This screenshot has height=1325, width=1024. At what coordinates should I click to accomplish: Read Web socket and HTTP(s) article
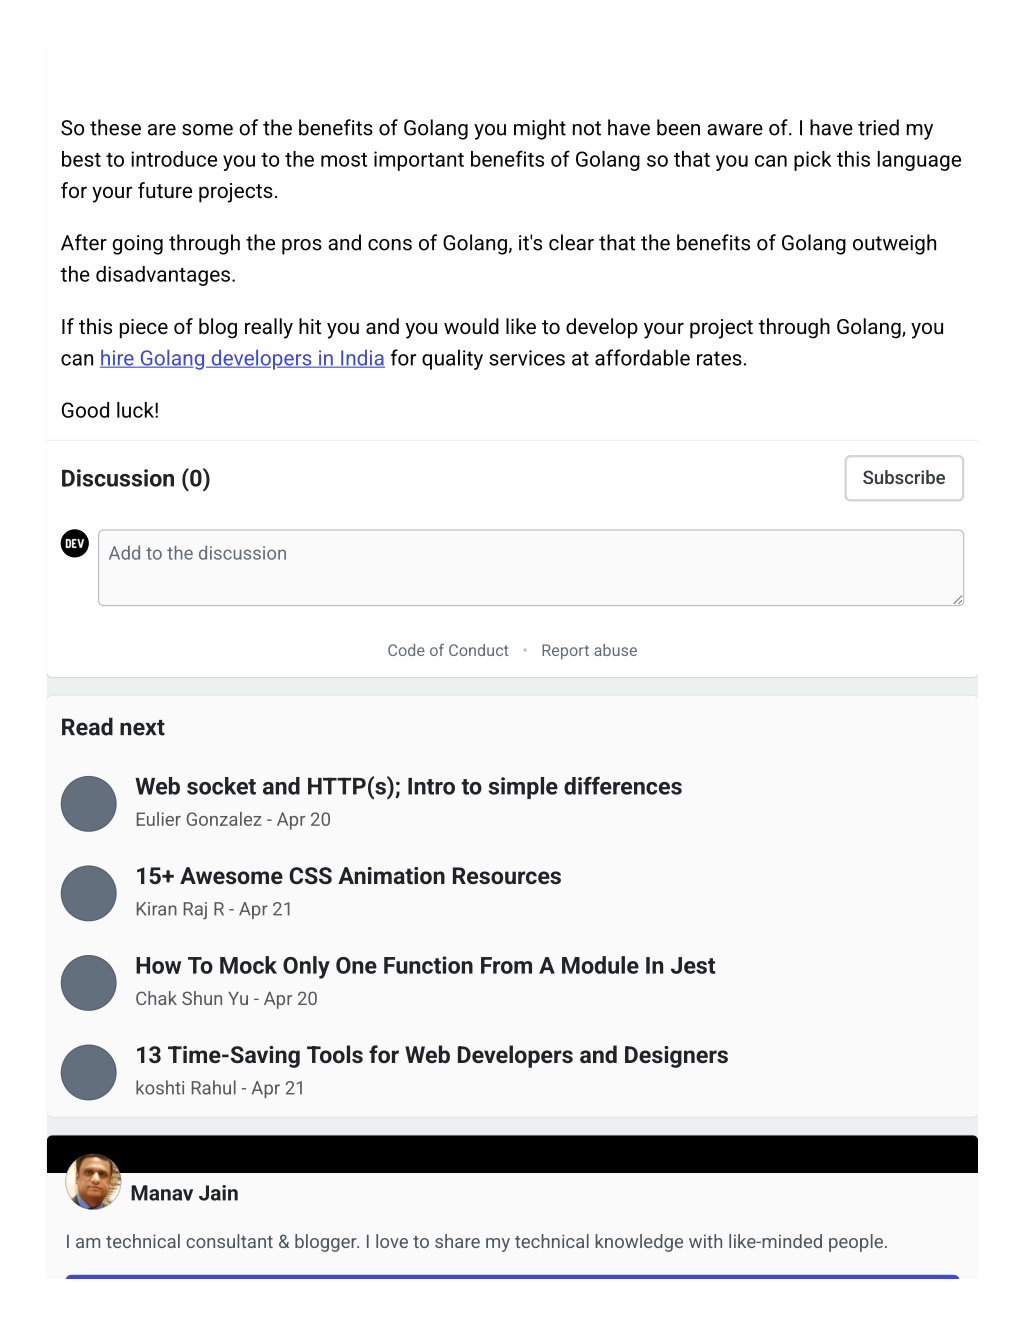tap(409, 787)
